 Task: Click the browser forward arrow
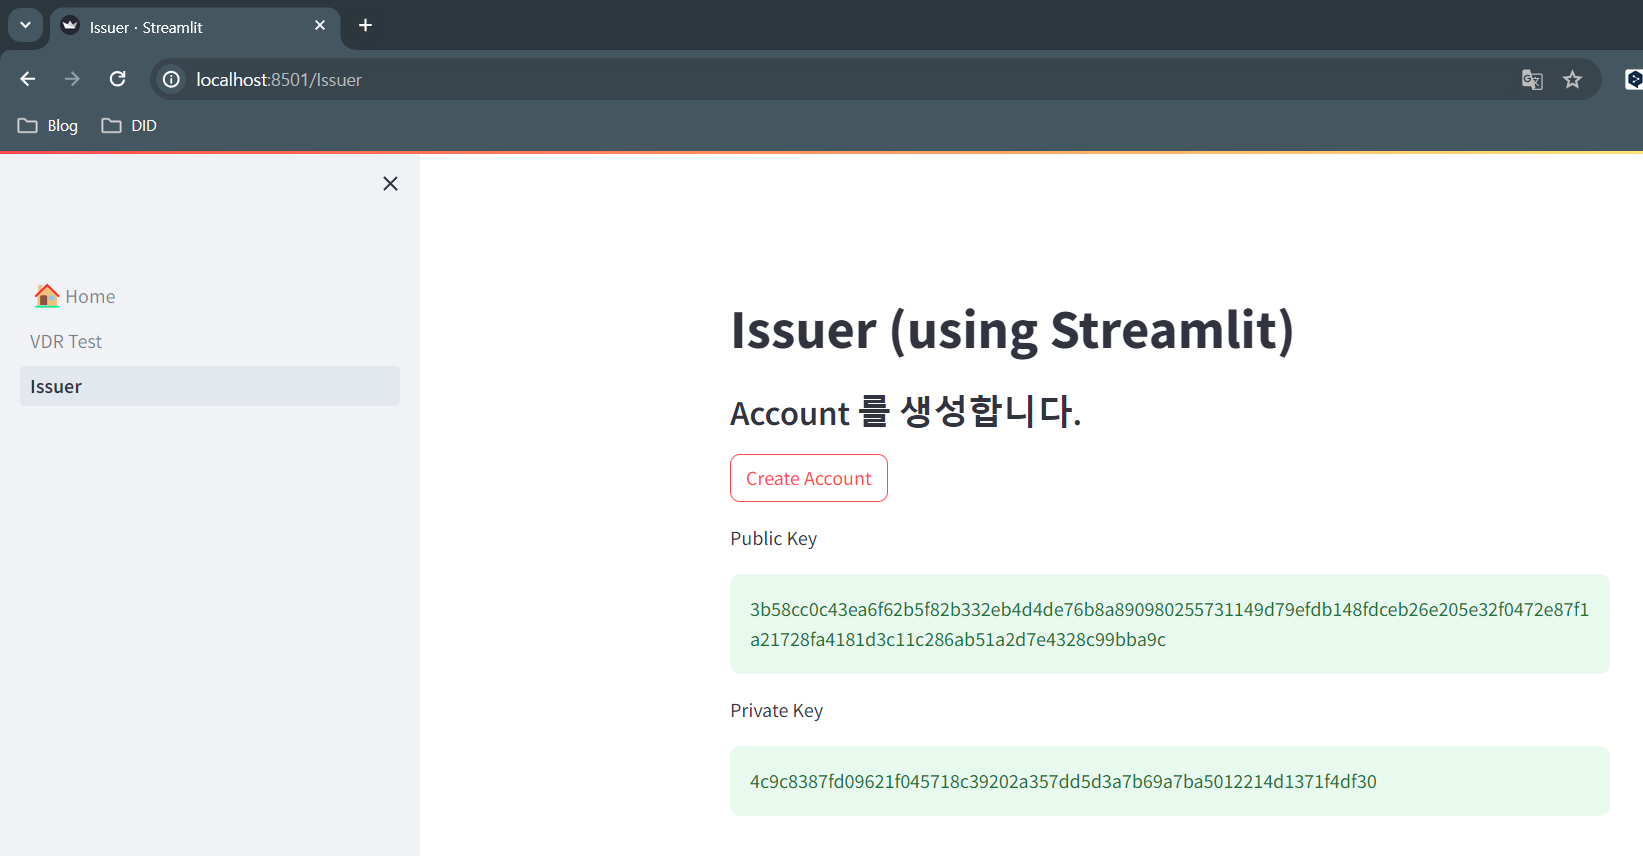click(x=72, y=79)
